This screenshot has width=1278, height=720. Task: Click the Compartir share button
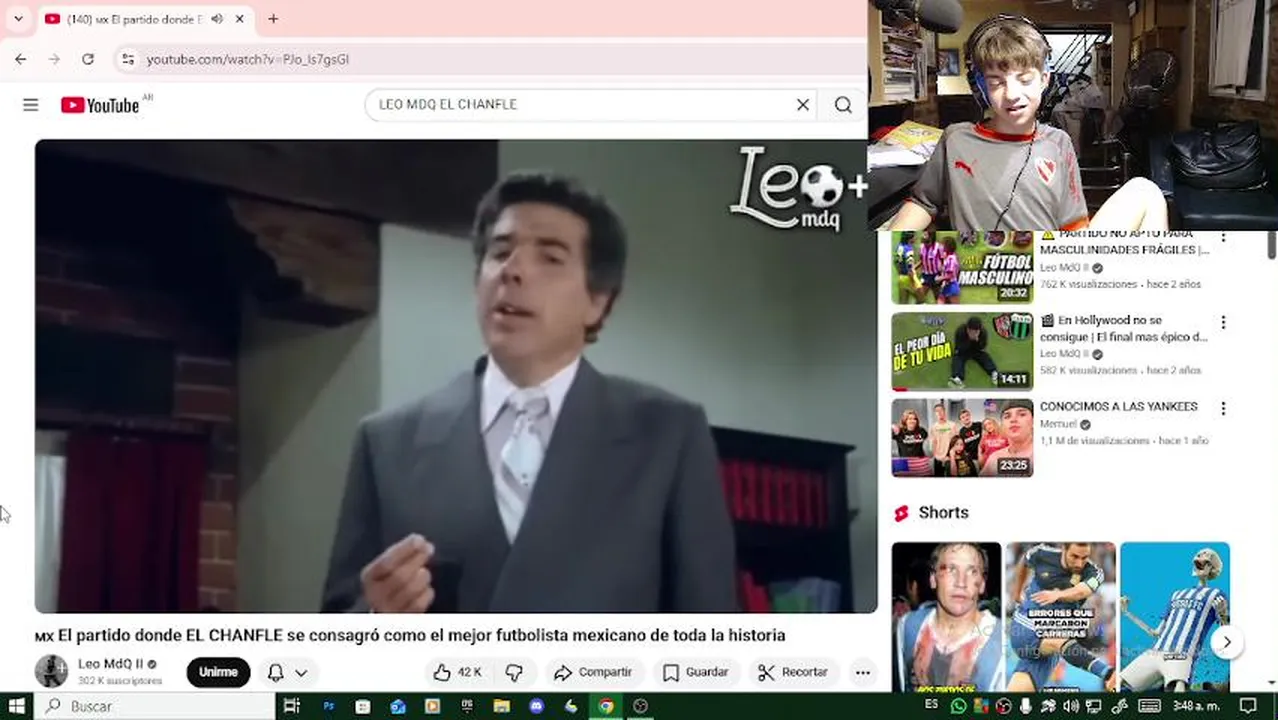point(593,672)
